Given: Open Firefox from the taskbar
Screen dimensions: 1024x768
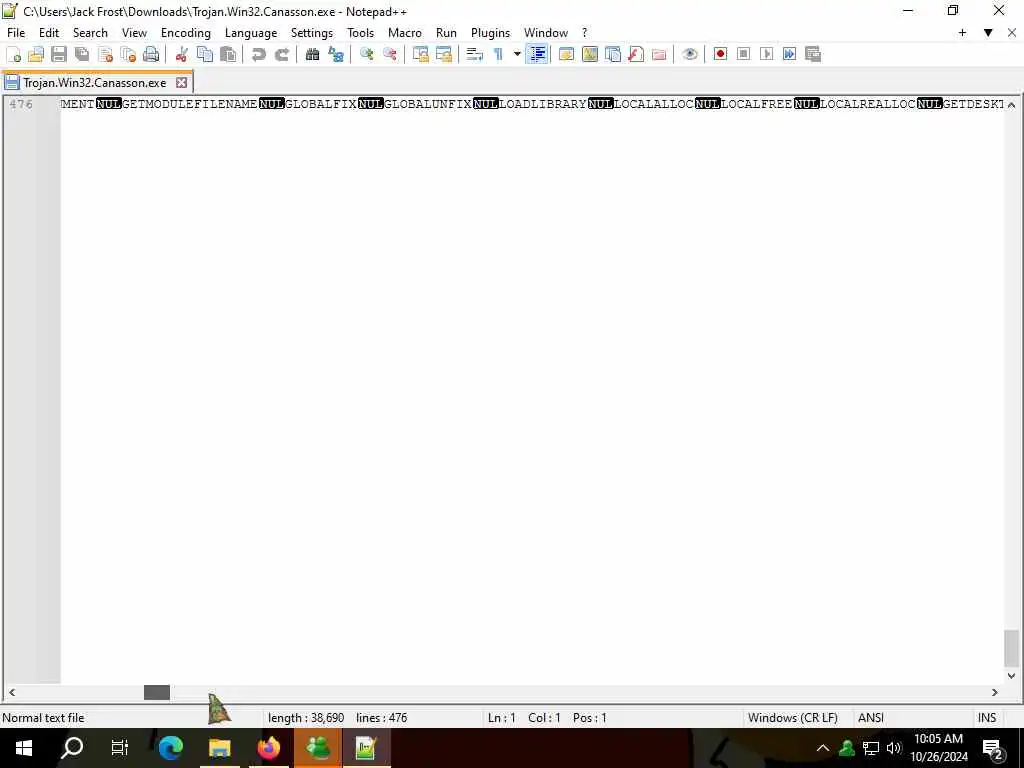Looking at the screenshot, I should pyautogui.click(x=268, y=748).
